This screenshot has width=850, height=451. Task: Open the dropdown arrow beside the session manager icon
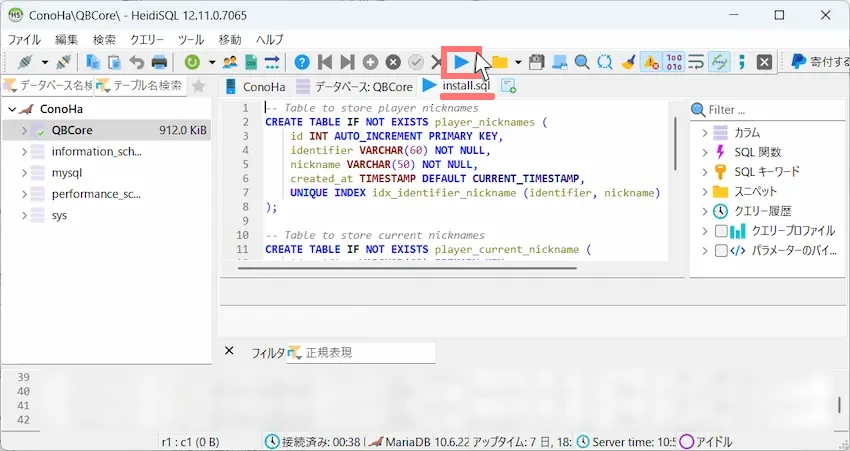tap(45, 62)
